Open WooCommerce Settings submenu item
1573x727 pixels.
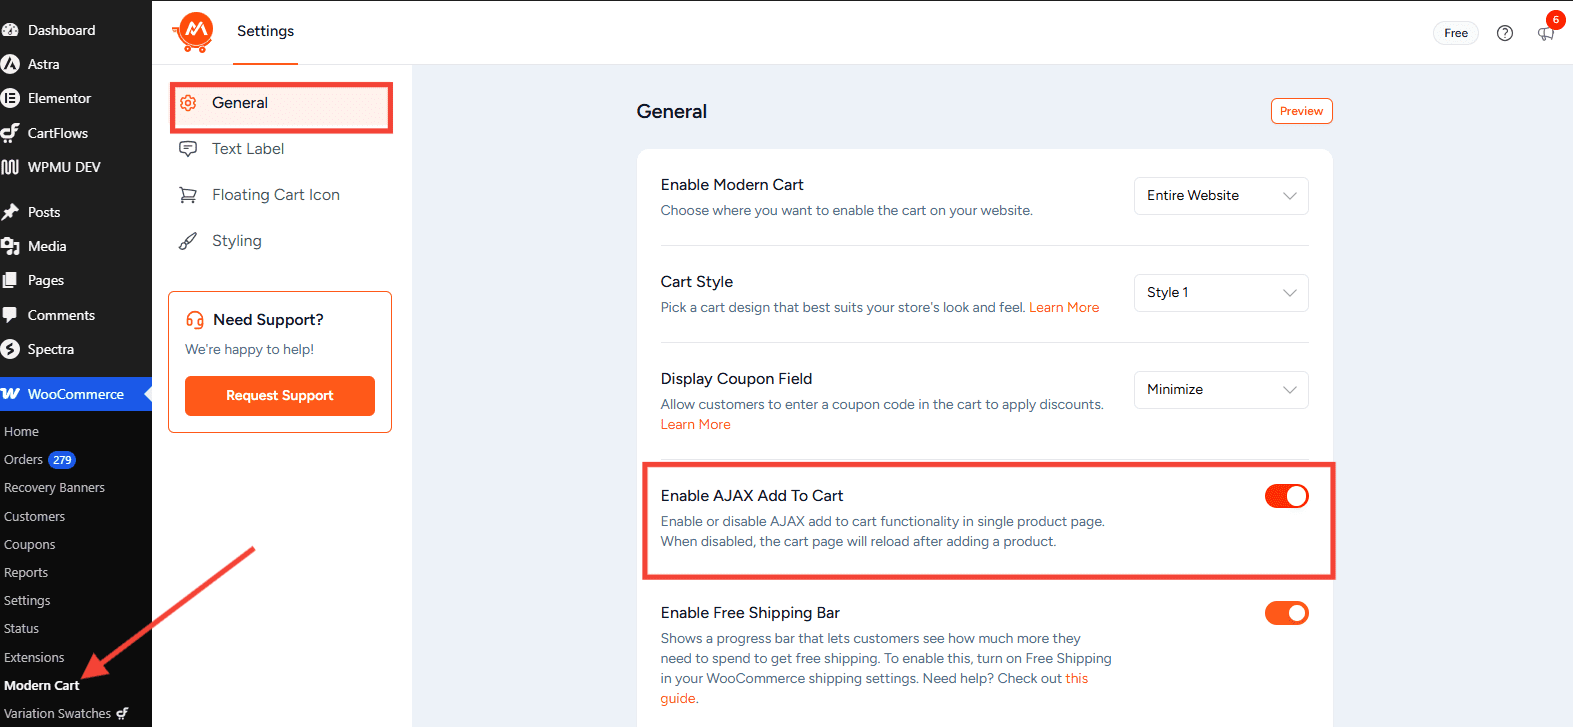coord(27,601)
